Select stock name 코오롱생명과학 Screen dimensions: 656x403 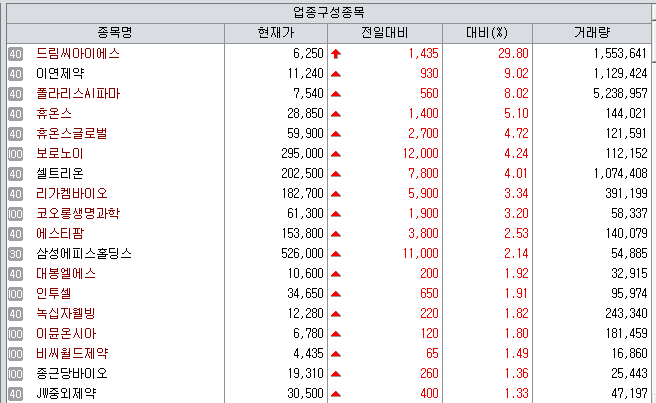[x=78, y=213]
